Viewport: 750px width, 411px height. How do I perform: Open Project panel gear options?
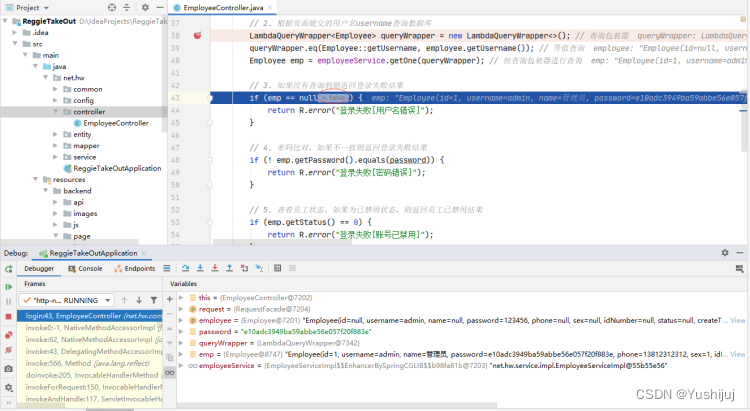point(145,7)
